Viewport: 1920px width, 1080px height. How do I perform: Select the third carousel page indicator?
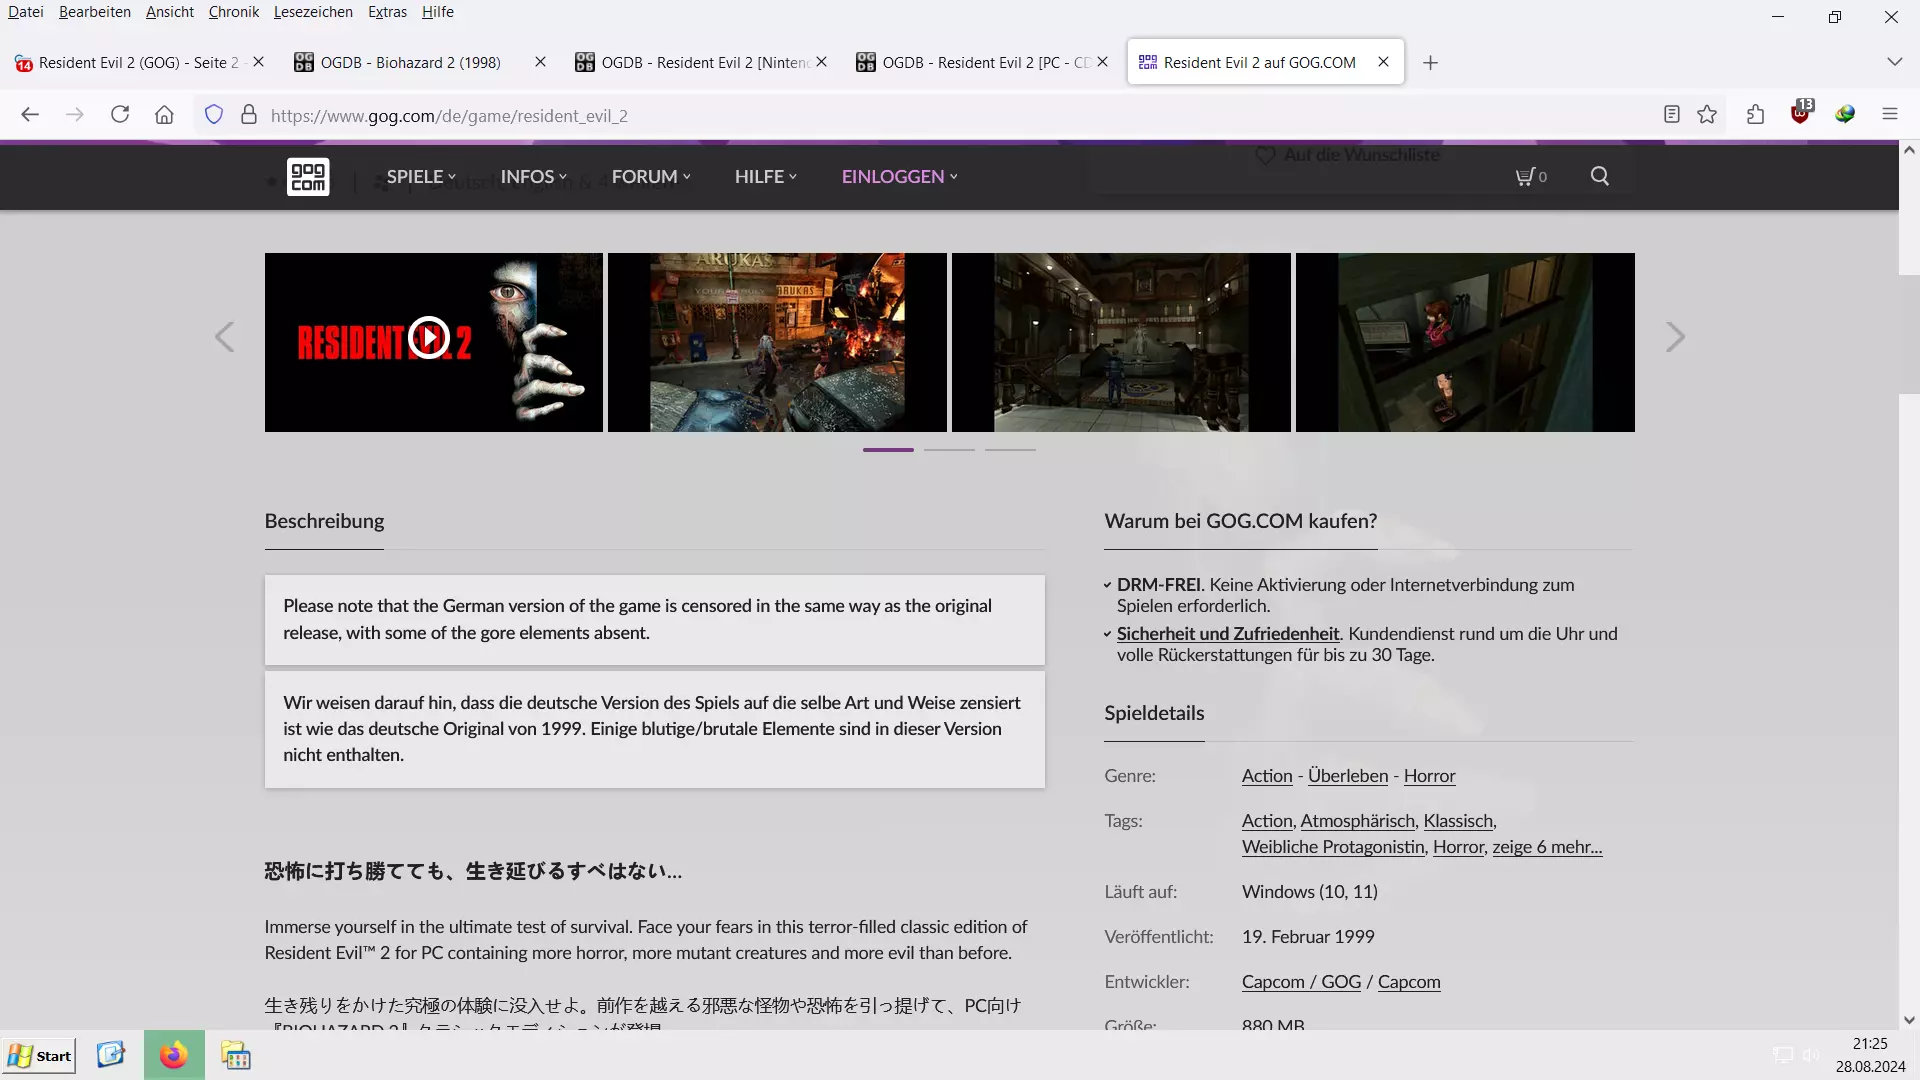pos(1010,450)
